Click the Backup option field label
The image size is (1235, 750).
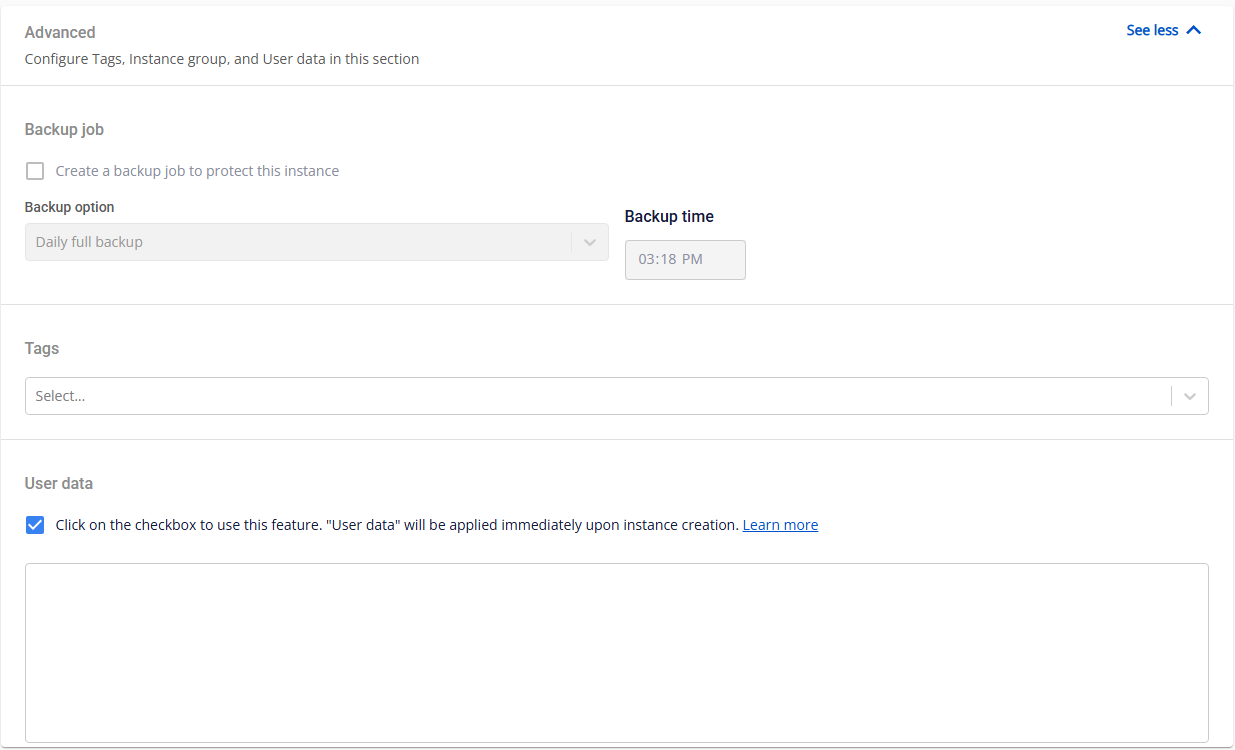69,207
